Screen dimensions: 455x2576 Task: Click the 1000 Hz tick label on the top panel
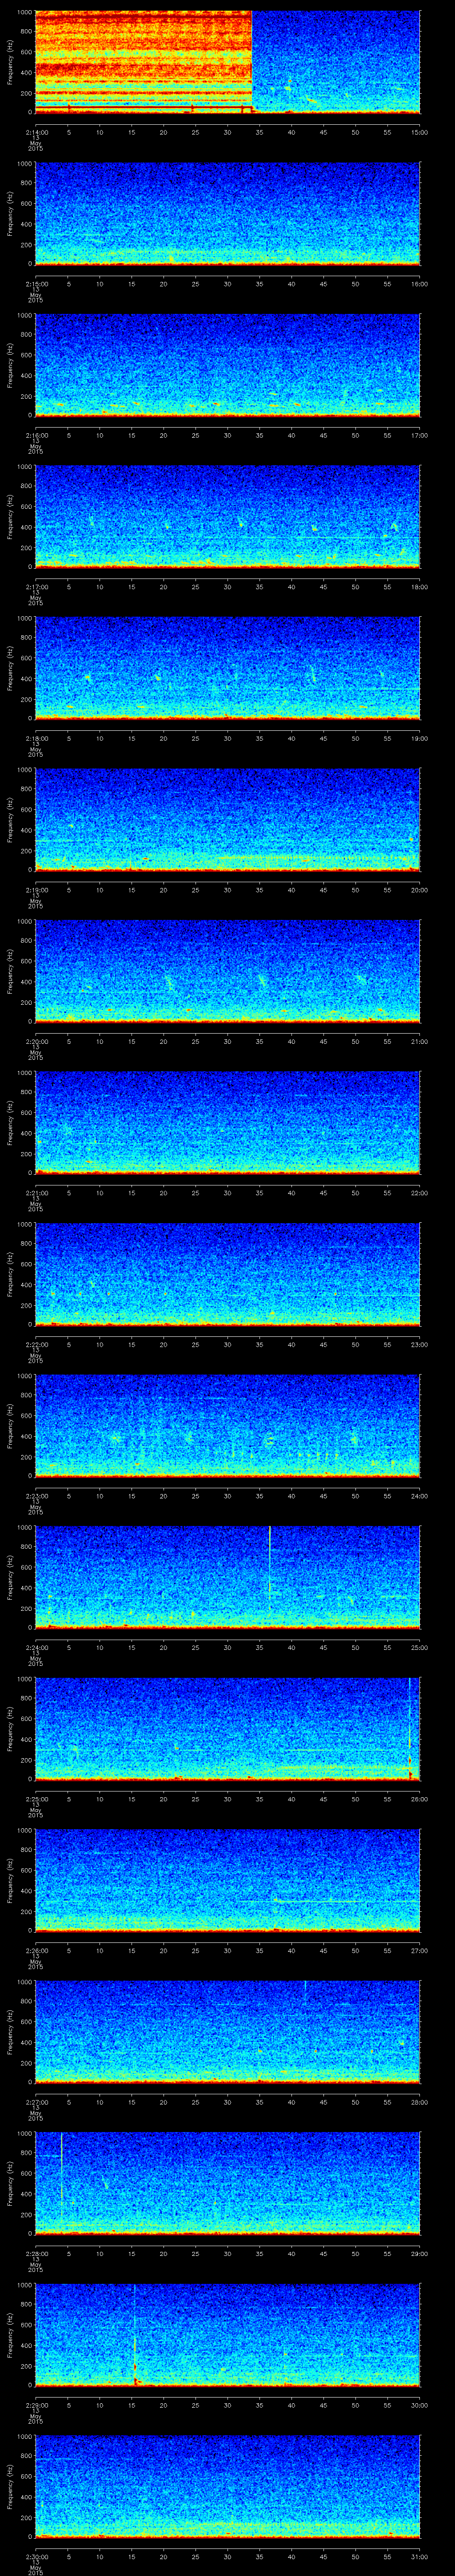(24, 13)
